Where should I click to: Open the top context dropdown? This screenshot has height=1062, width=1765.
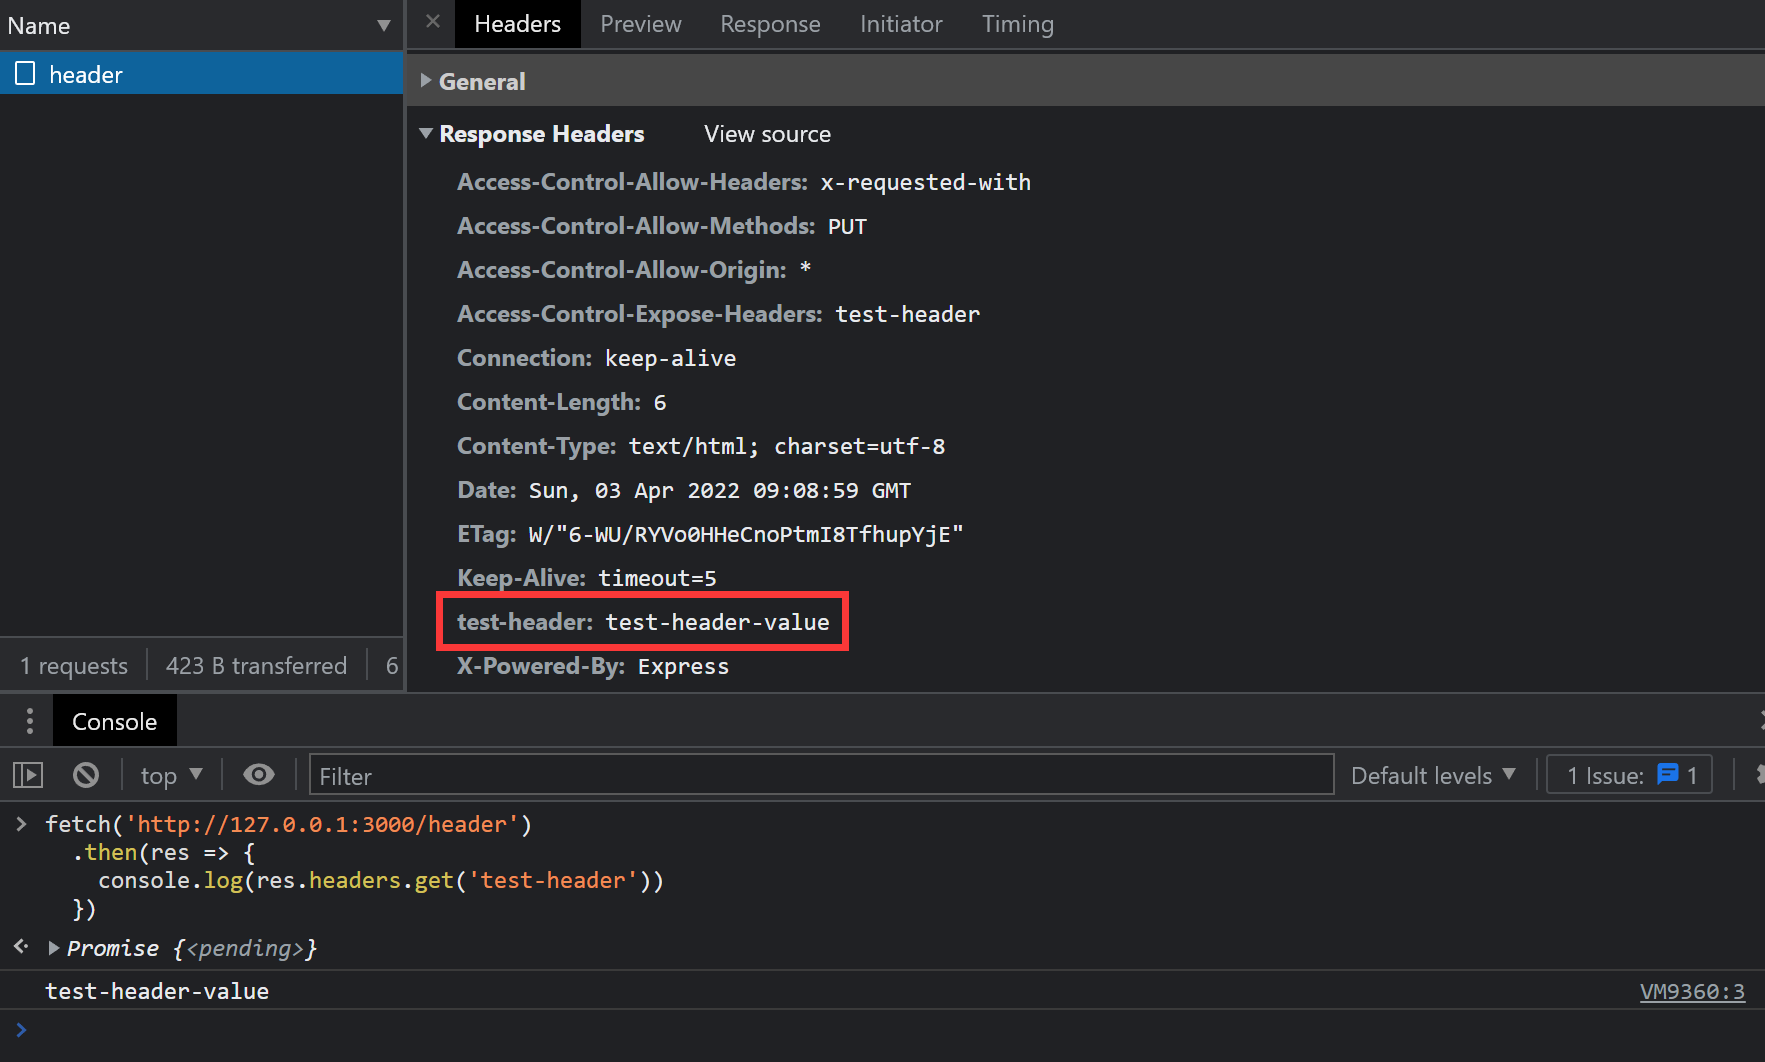[x=172, y=775]
